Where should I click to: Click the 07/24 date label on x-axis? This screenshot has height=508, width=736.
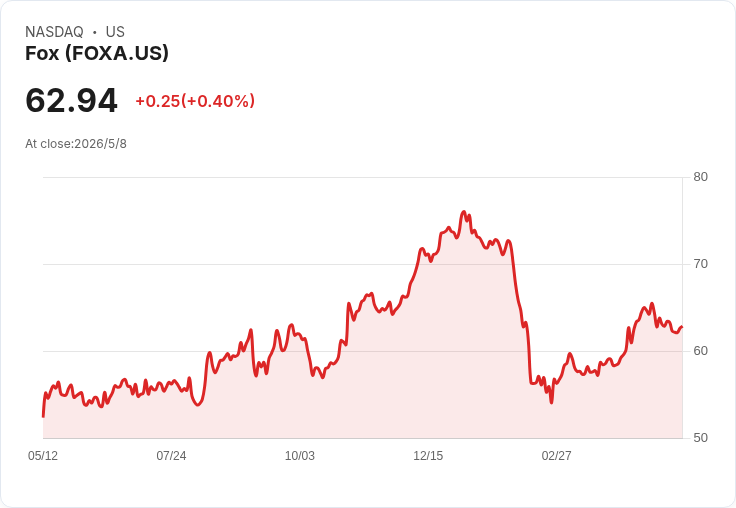pyautogui.click(x=171, y=456)
